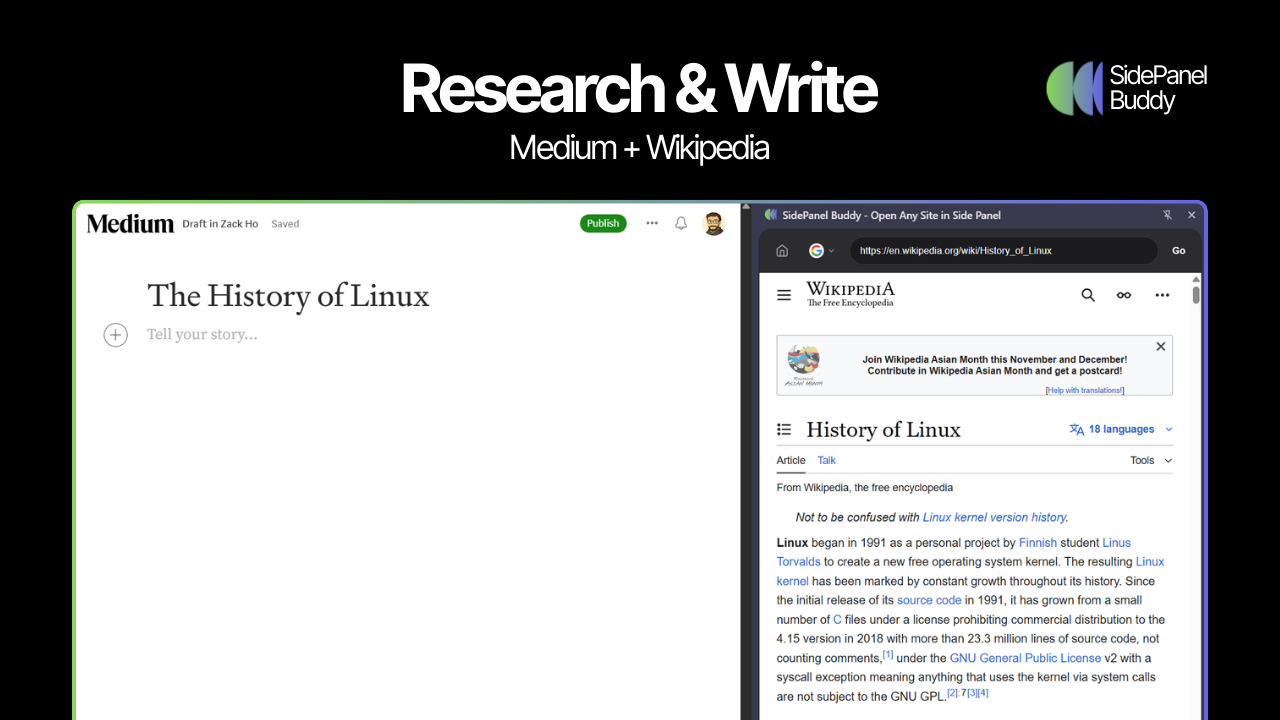Click the Wikipedia URL address field
Viewport: 1280px width, 720px height.
[1003, 251]
